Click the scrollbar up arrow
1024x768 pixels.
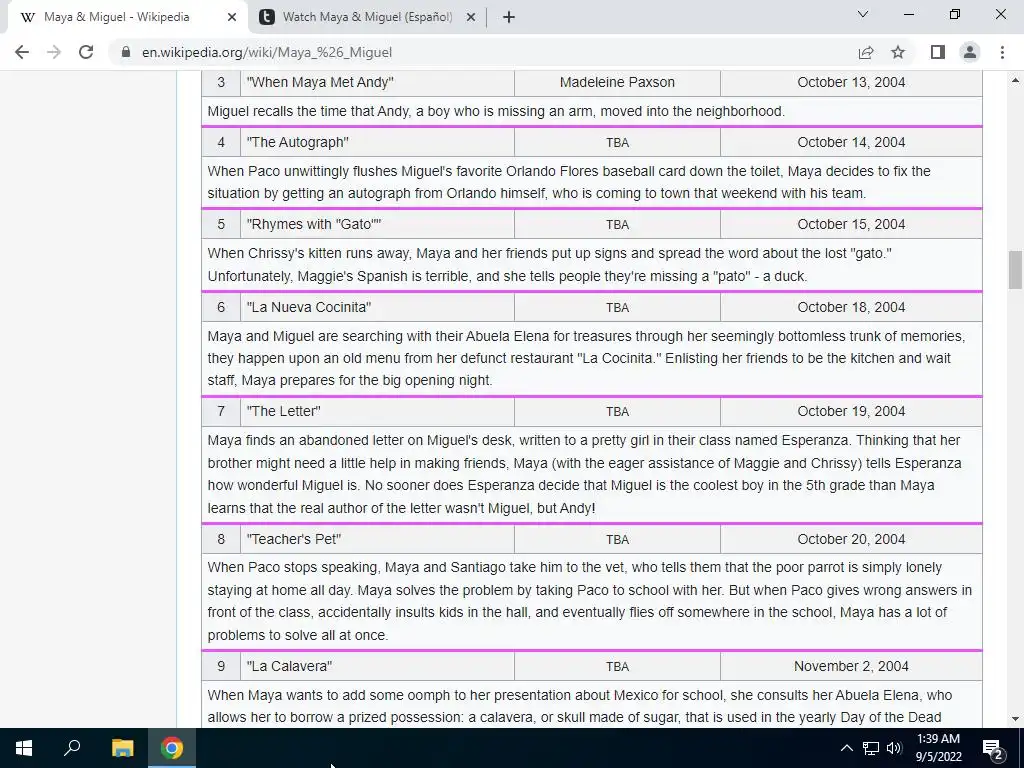(x=1016, y=80)
